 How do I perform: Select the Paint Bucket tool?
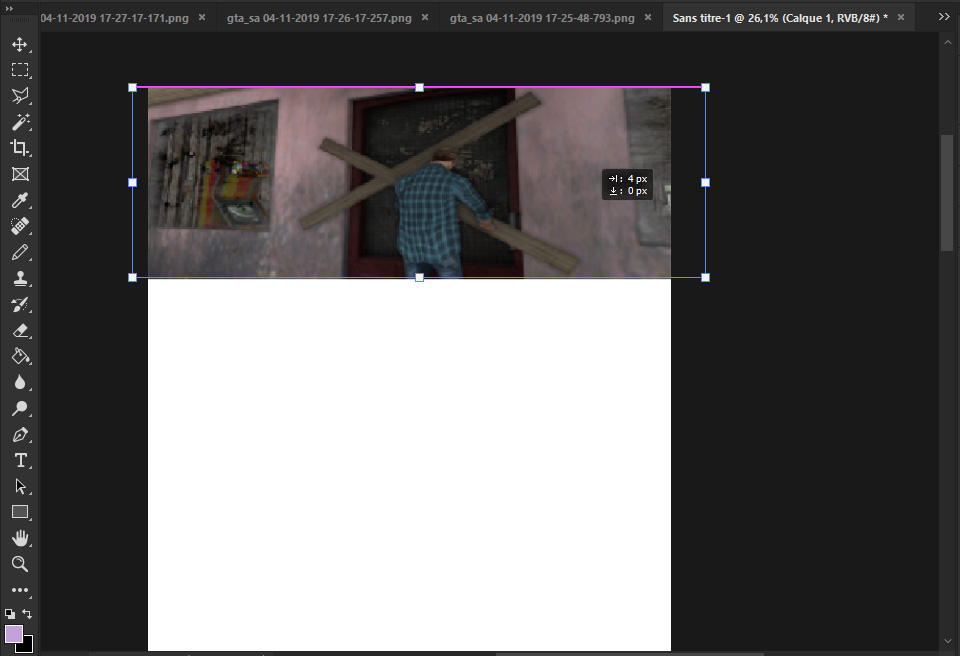pos(20,356)
